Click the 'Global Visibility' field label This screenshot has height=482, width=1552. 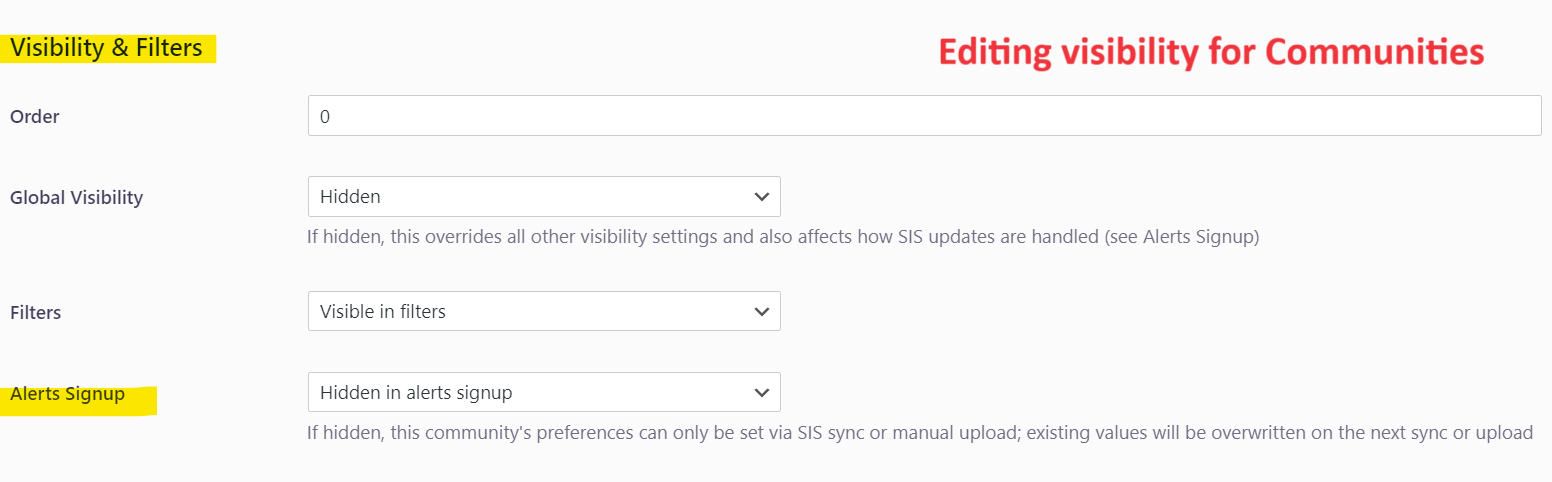(76, 198)
